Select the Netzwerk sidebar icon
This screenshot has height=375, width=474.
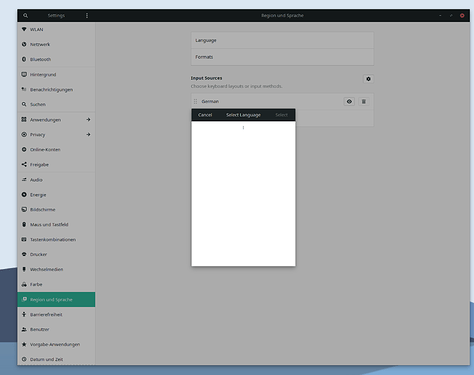(x=24, y=44)
